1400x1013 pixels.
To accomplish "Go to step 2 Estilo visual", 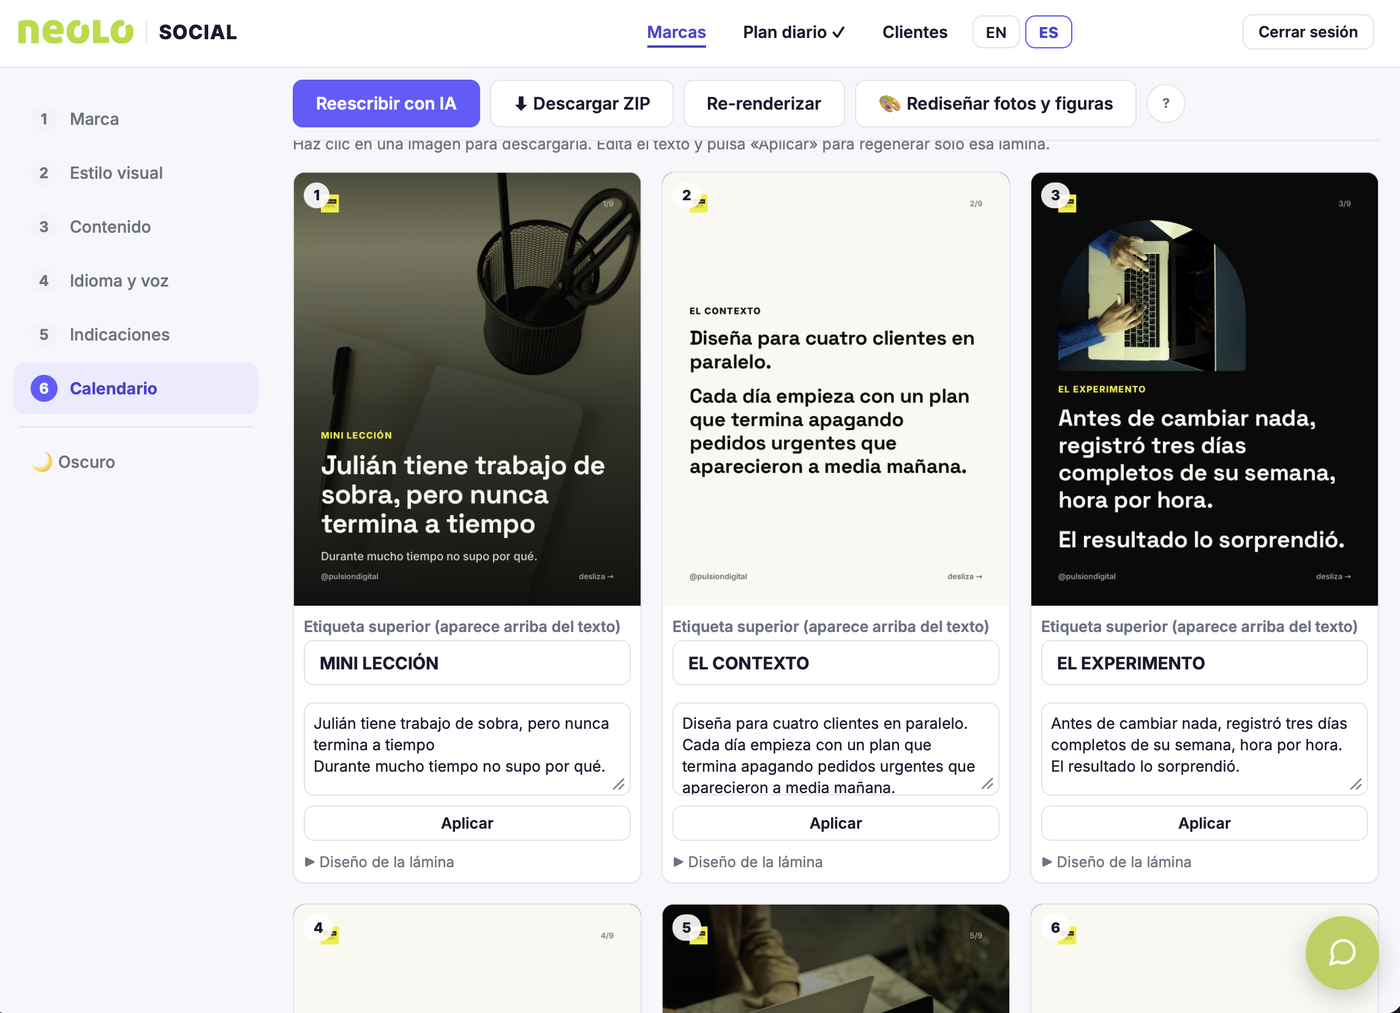I will click(x=136, y=173).
